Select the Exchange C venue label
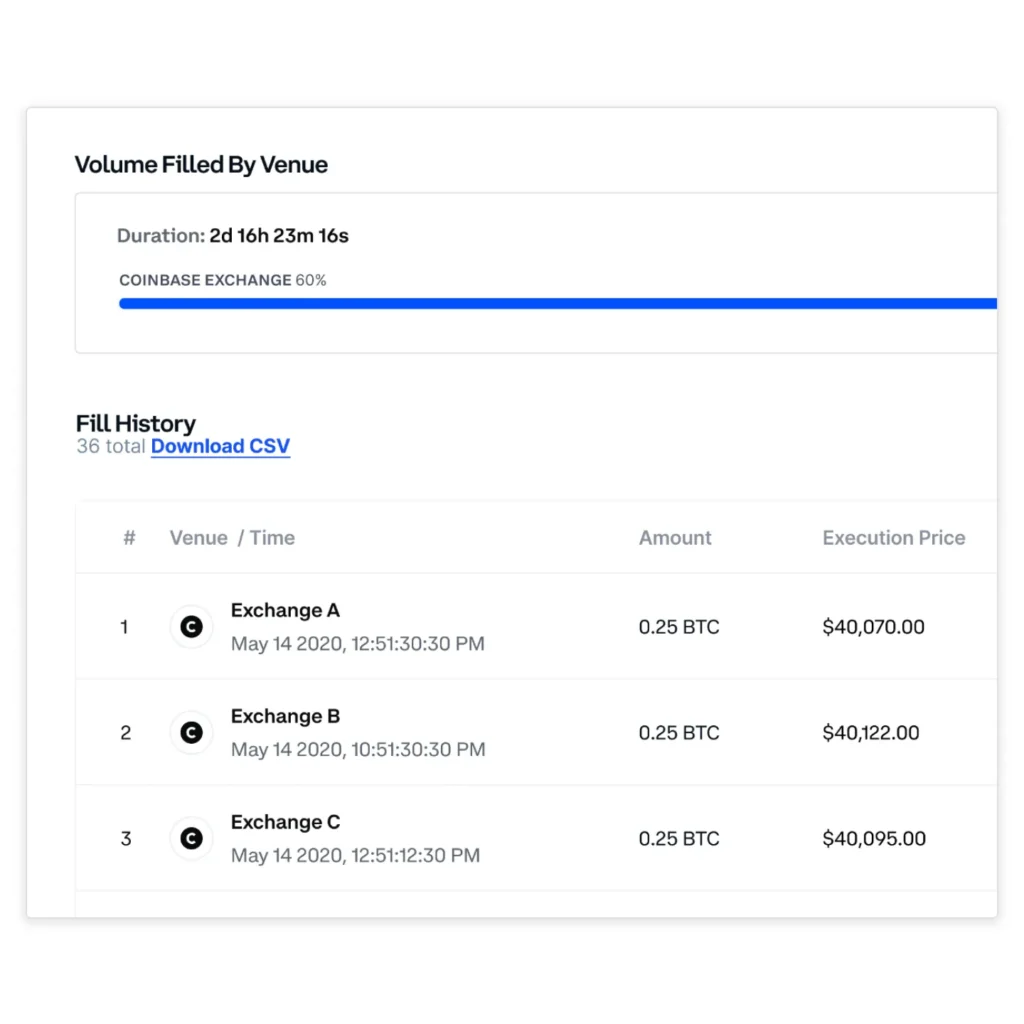1024x1024 pixels. pos(285,822)
